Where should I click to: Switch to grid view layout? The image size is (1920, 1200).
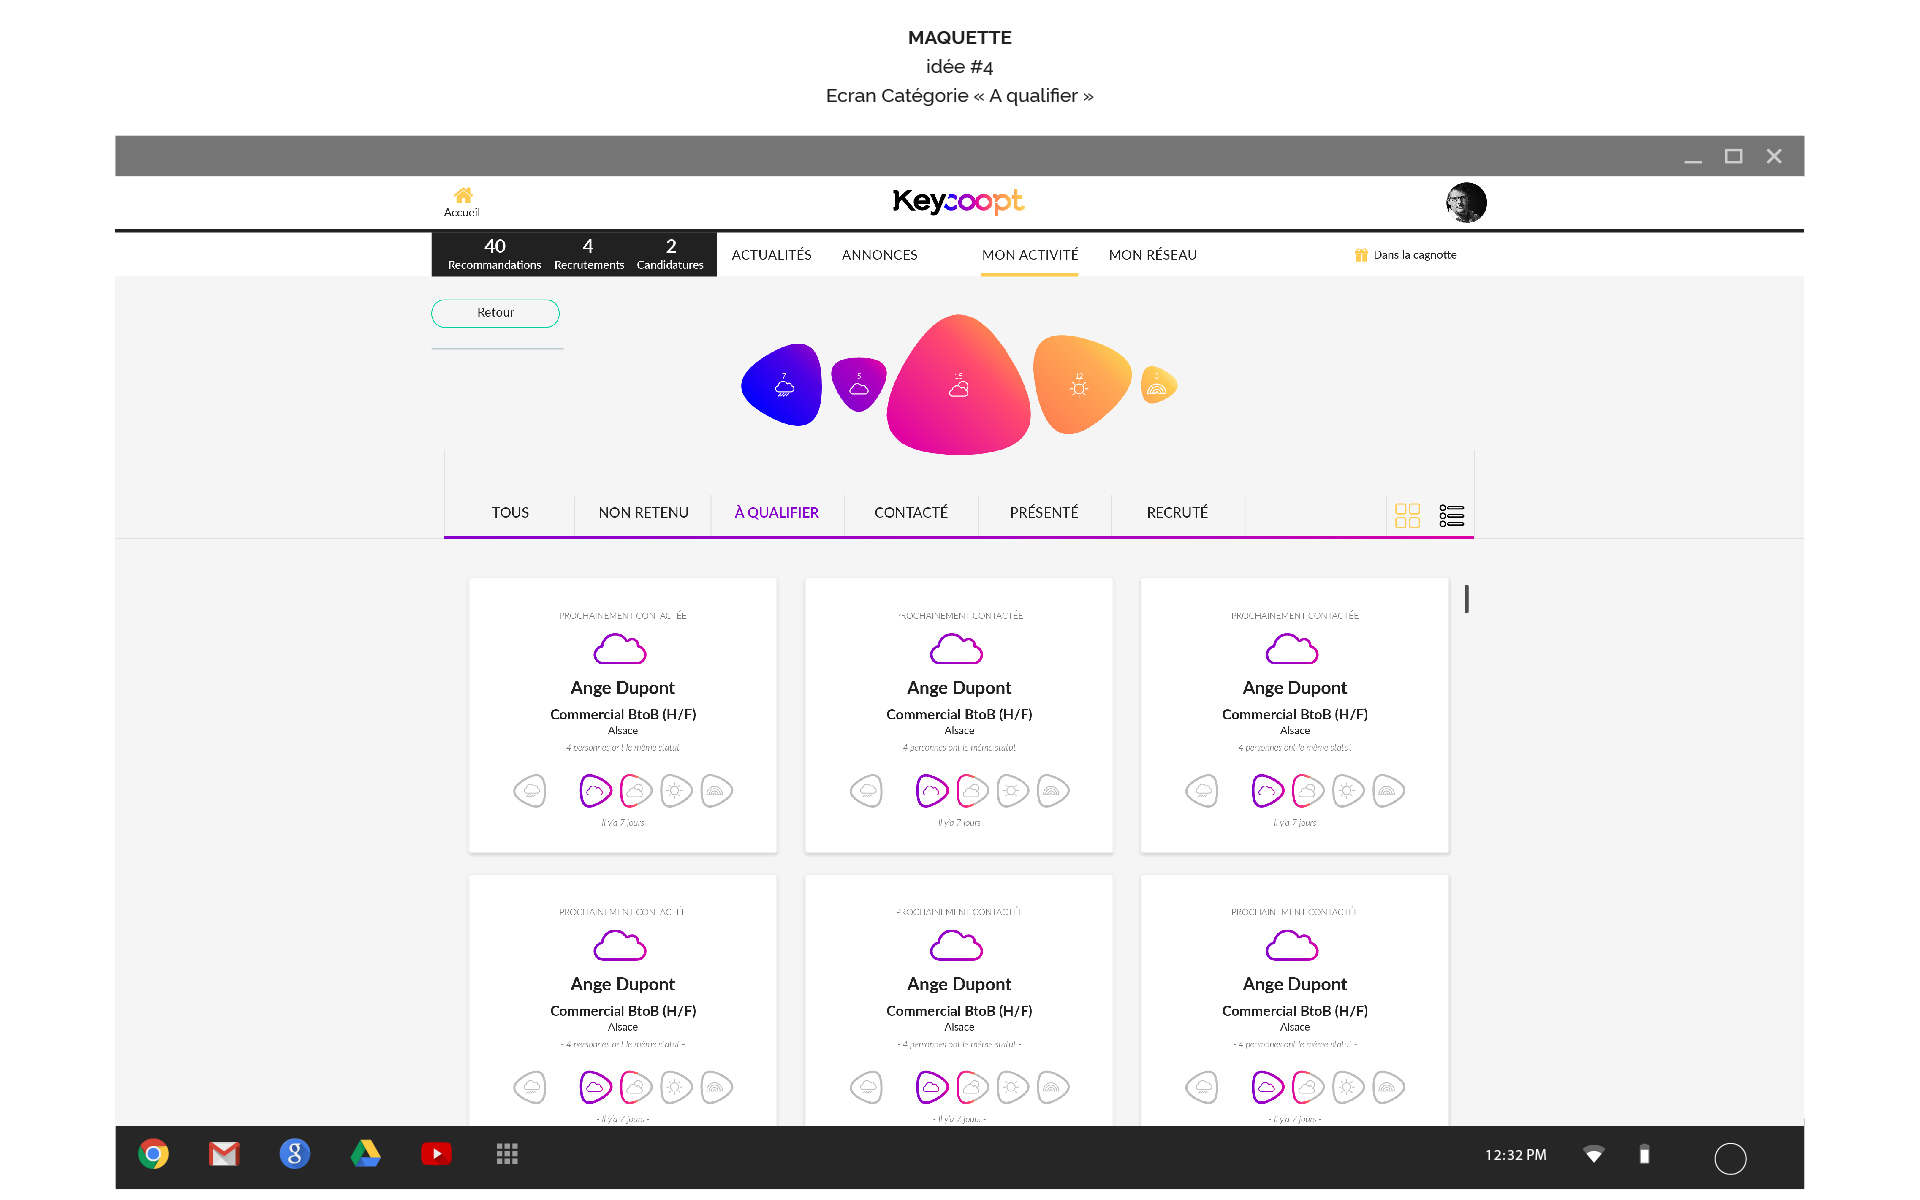tap(1407, 515)
